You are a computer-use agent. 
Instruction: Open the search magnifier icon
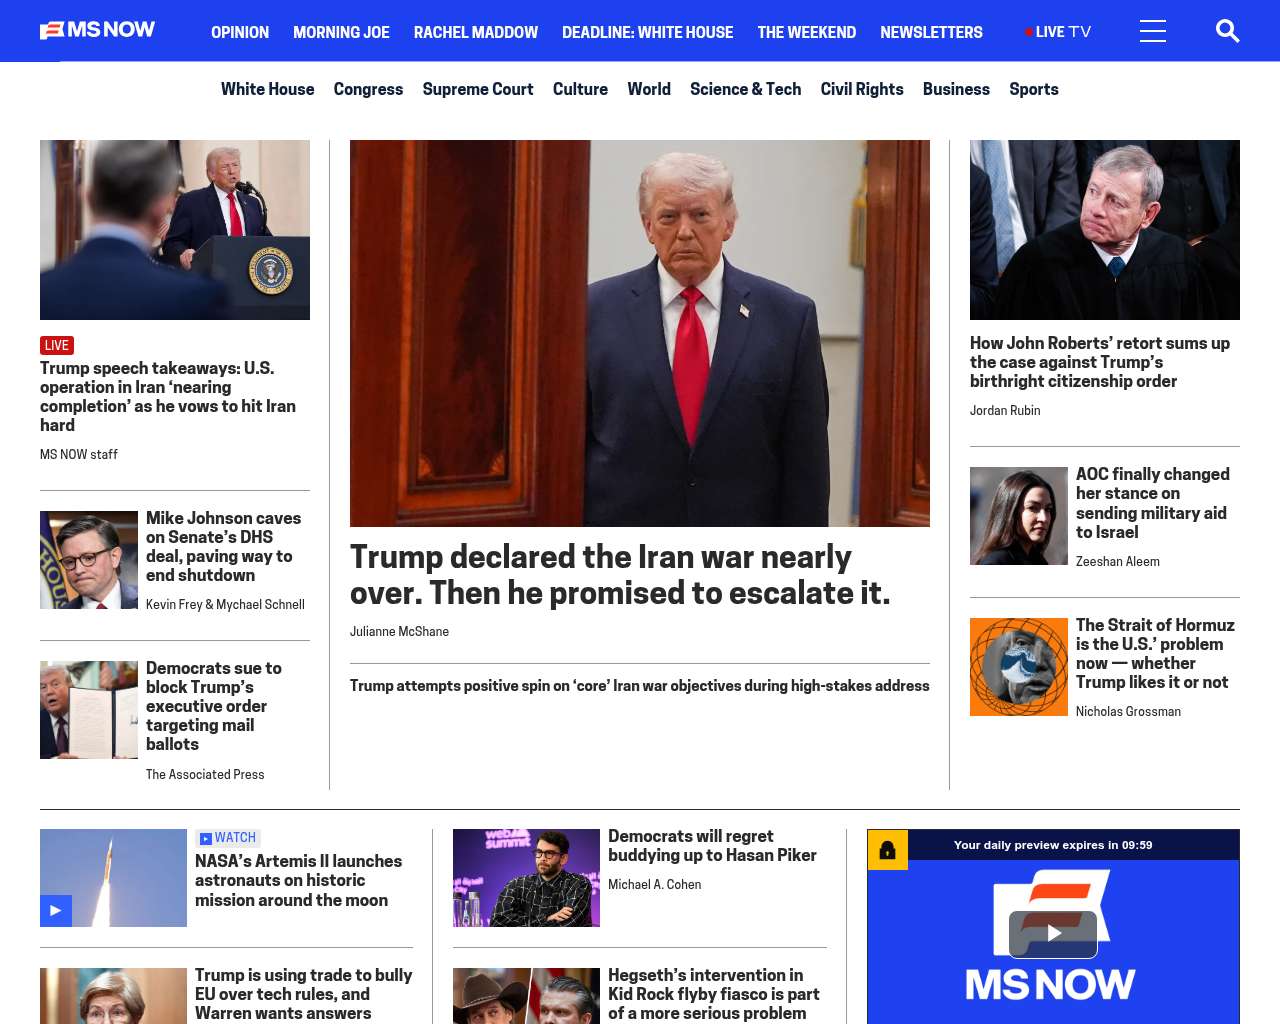[x=1227, y=31]
